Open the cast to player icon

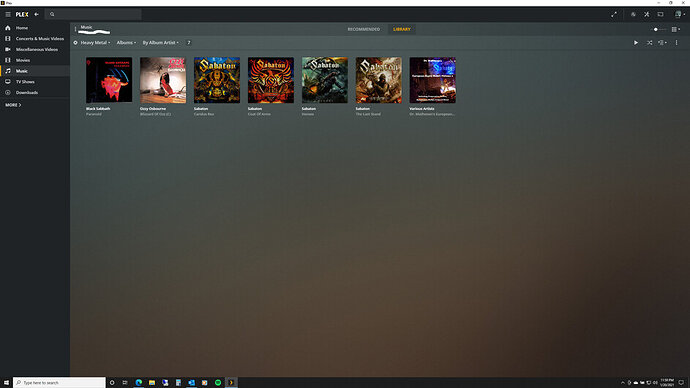tap(661, 14)
